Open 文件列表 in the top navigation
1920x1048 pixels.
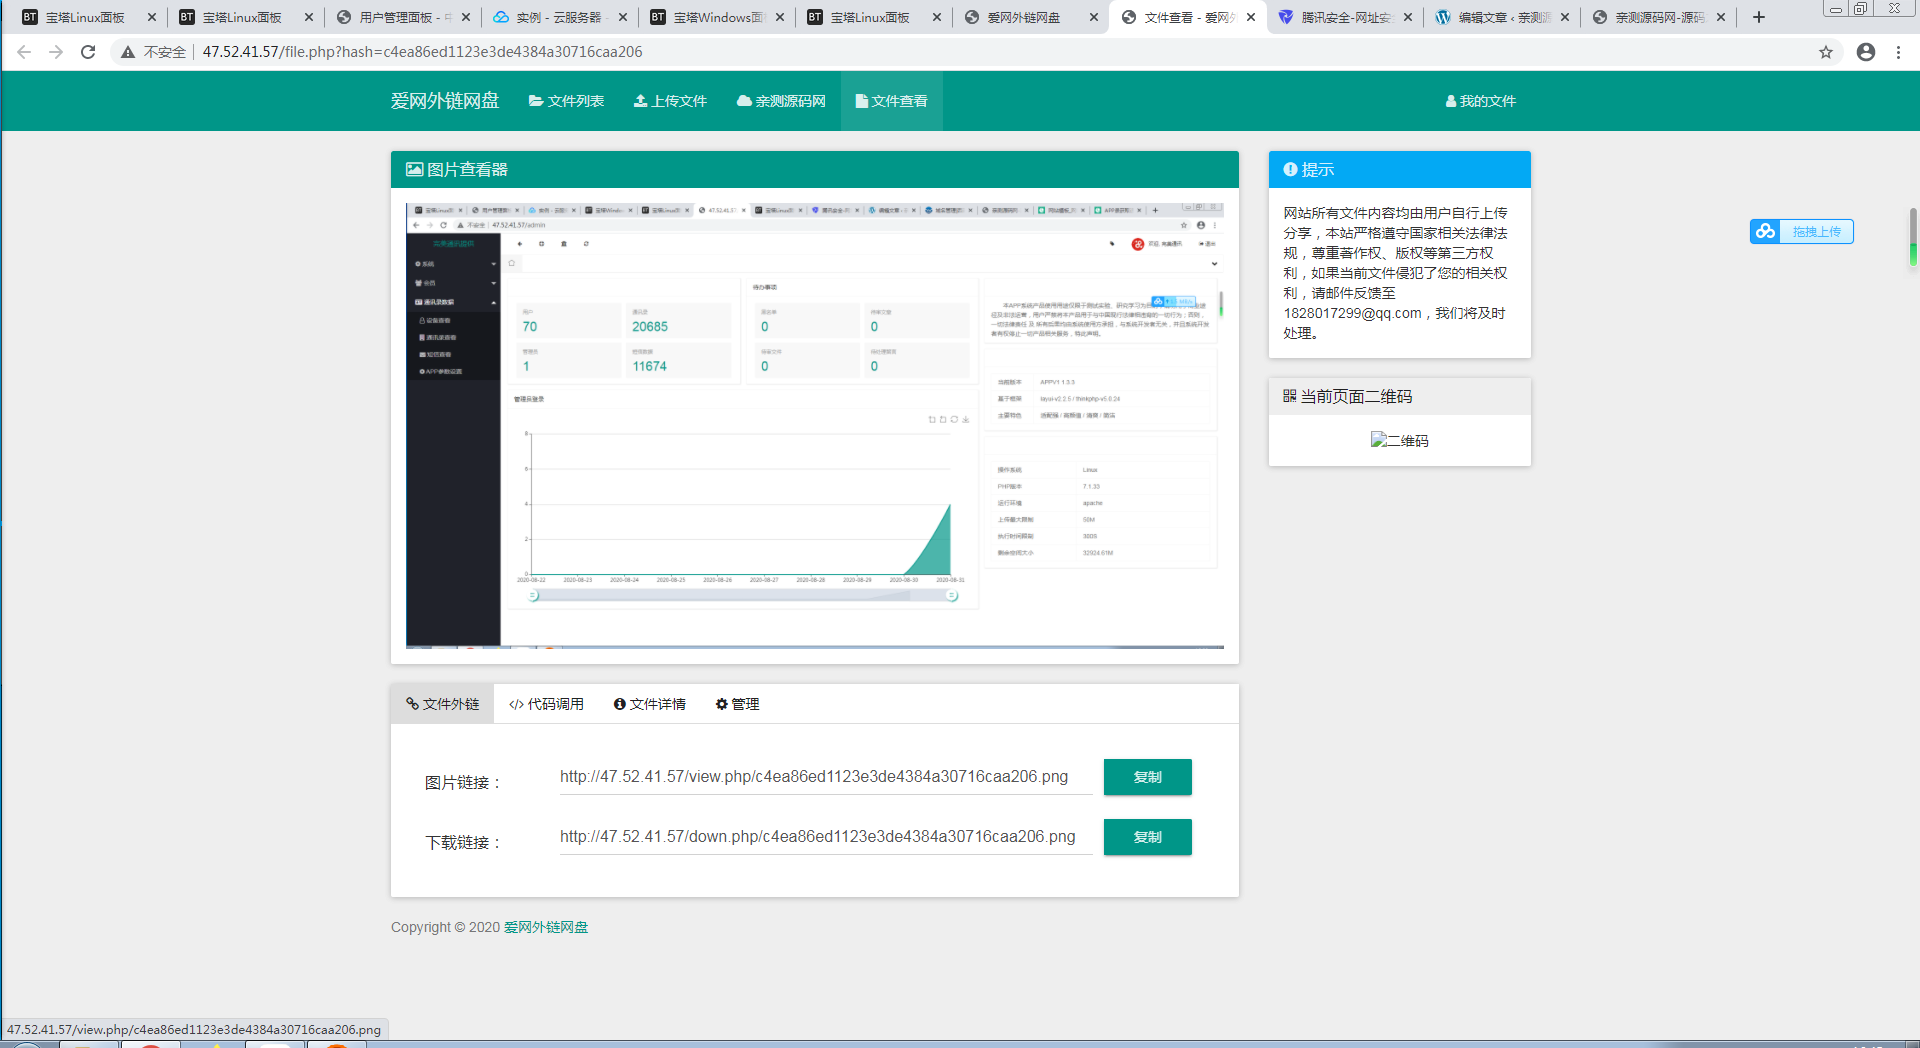566,101
